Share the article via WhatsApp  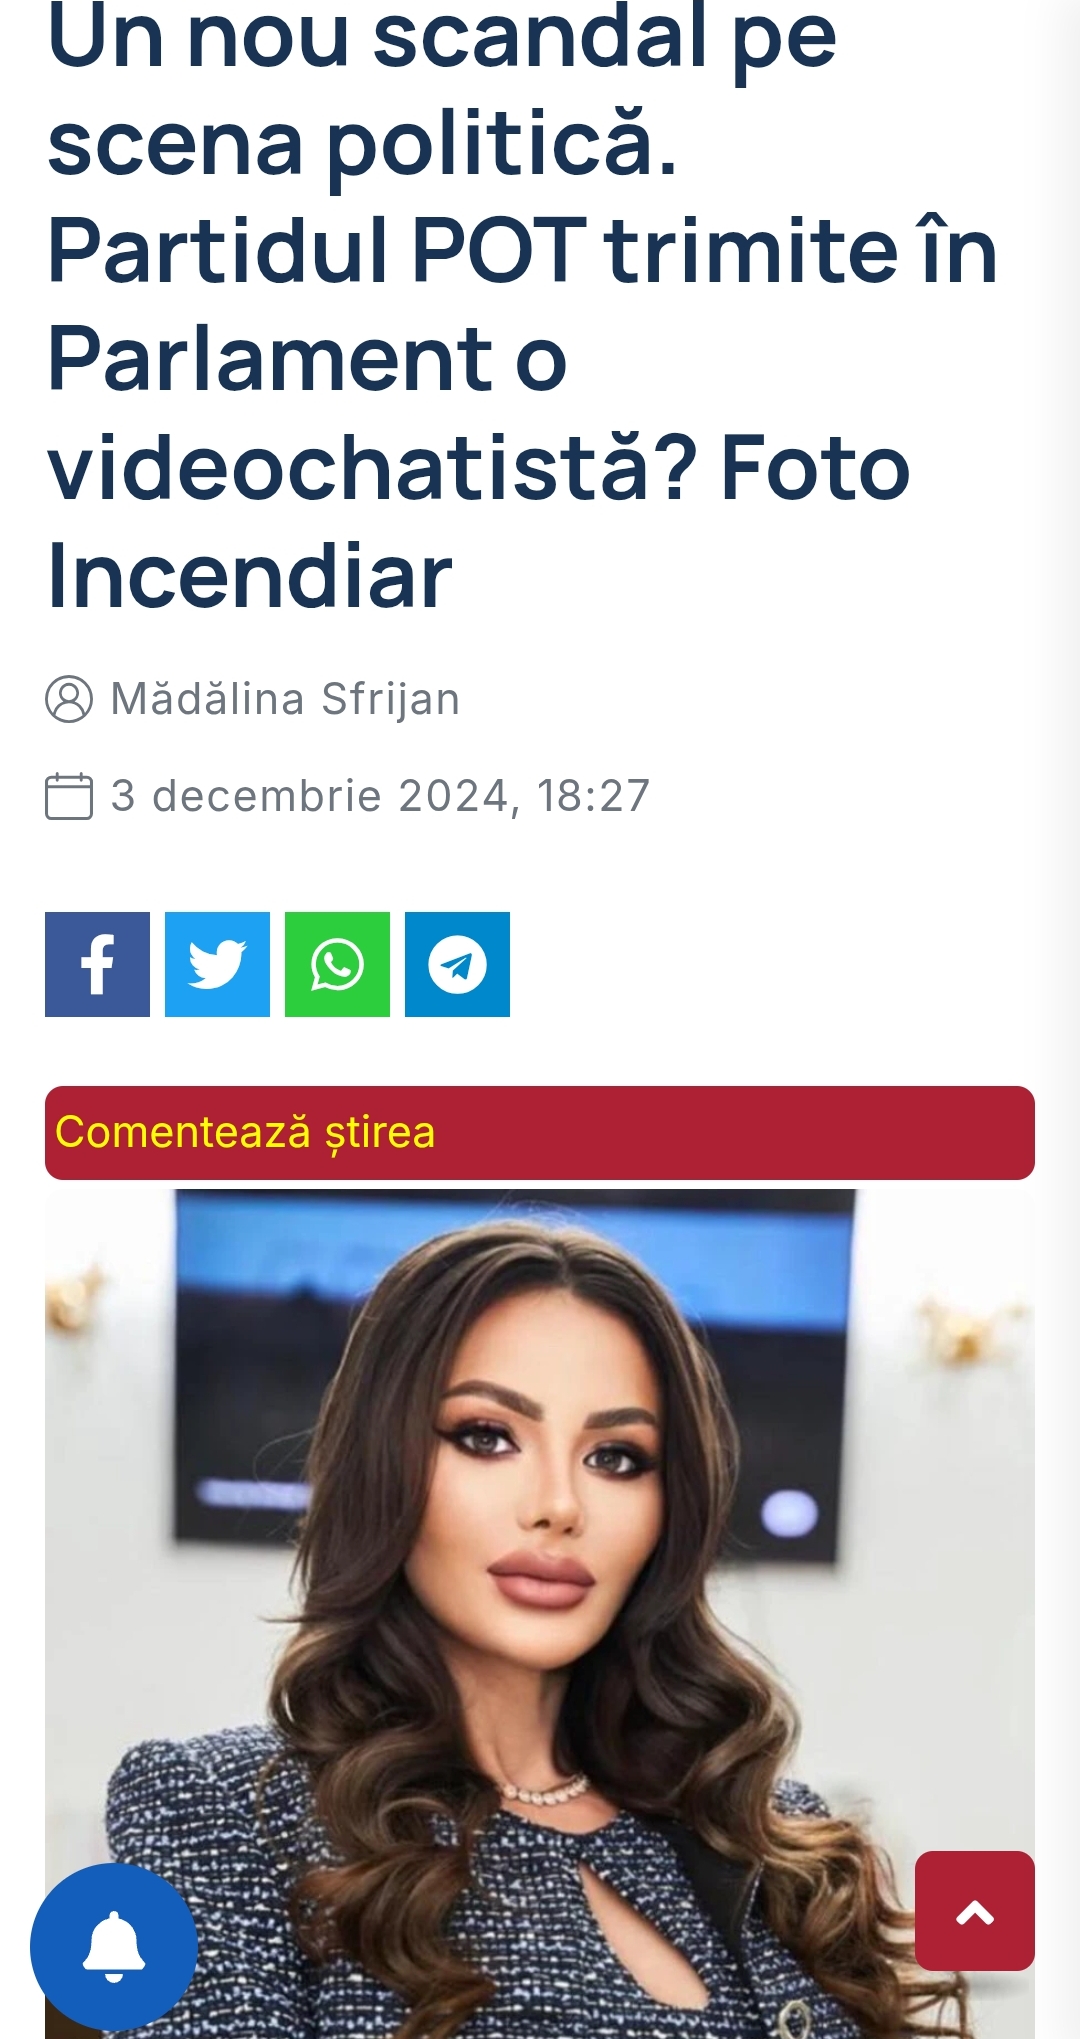click(337, 964)
